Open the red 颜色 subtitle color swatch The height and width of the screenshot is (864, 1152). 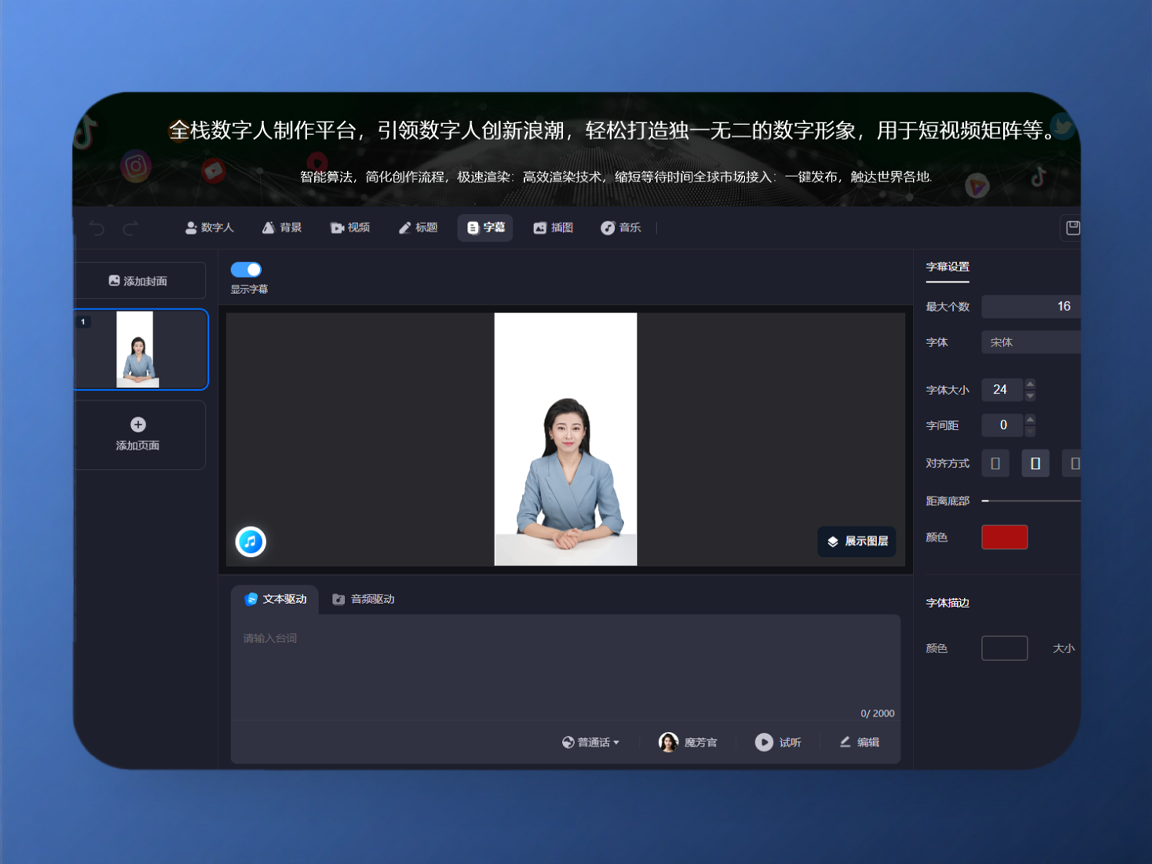1004,537
